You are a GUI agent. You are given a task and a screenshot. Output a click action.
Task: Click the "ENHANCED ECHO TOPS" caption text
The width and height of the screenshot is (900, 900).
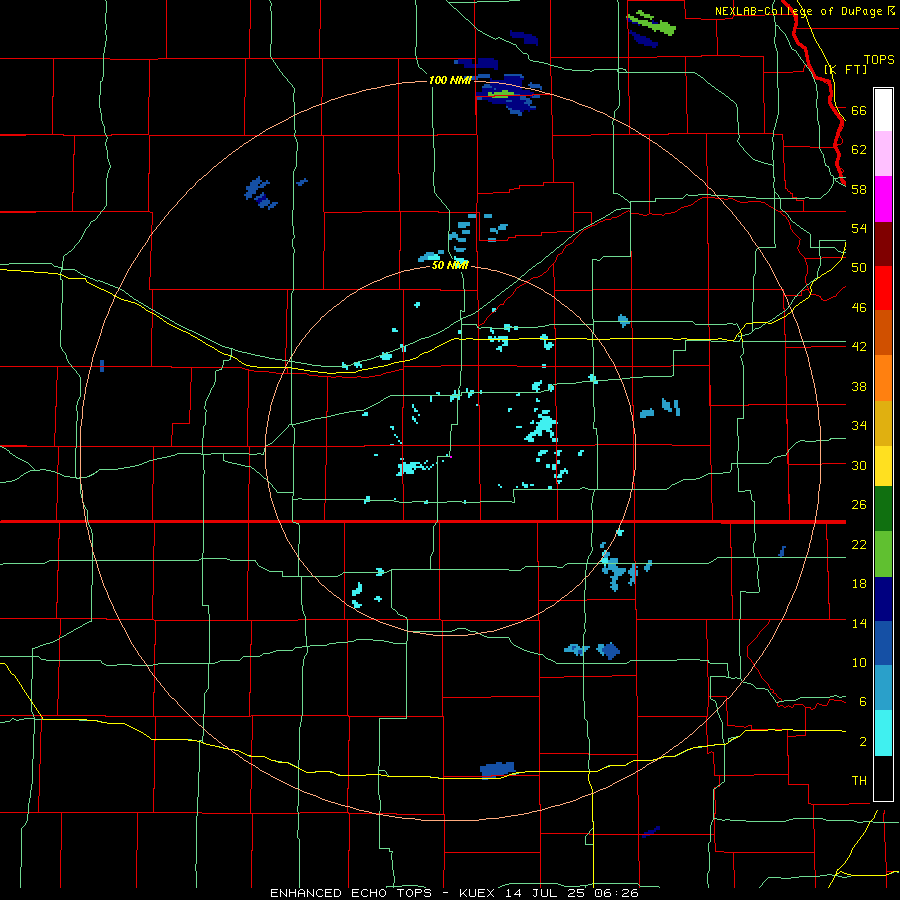[351, 893]
